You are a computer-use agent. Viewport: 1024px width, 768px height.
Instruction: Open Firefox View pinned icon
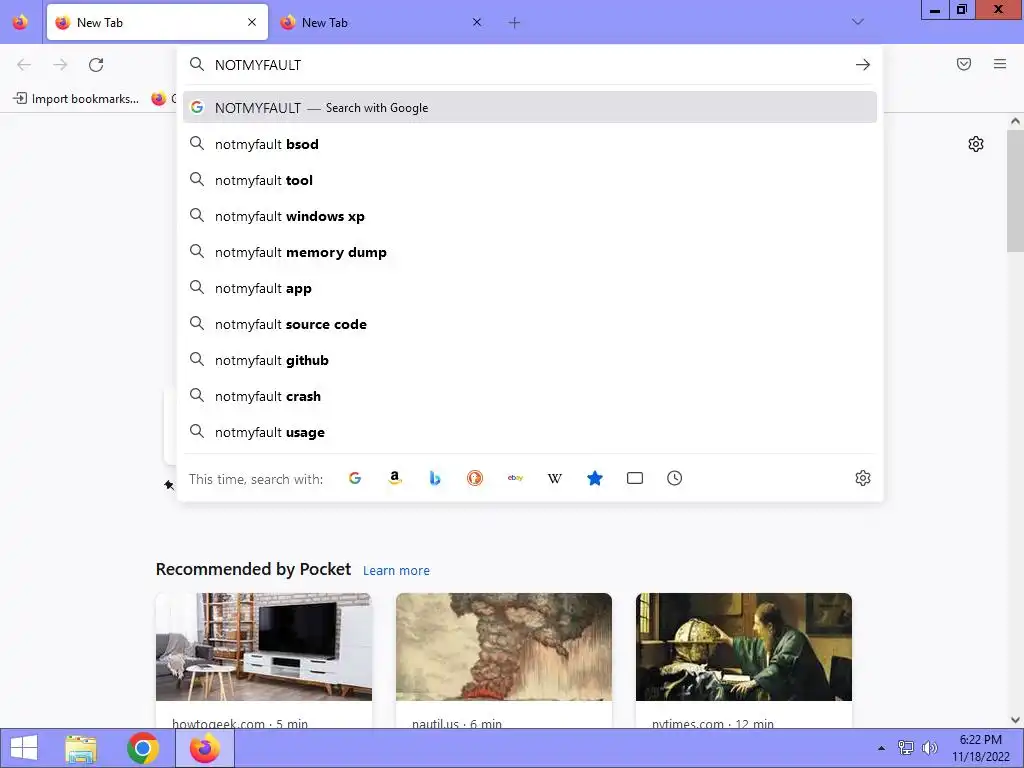pyautogui.click(x=20, y=22)
